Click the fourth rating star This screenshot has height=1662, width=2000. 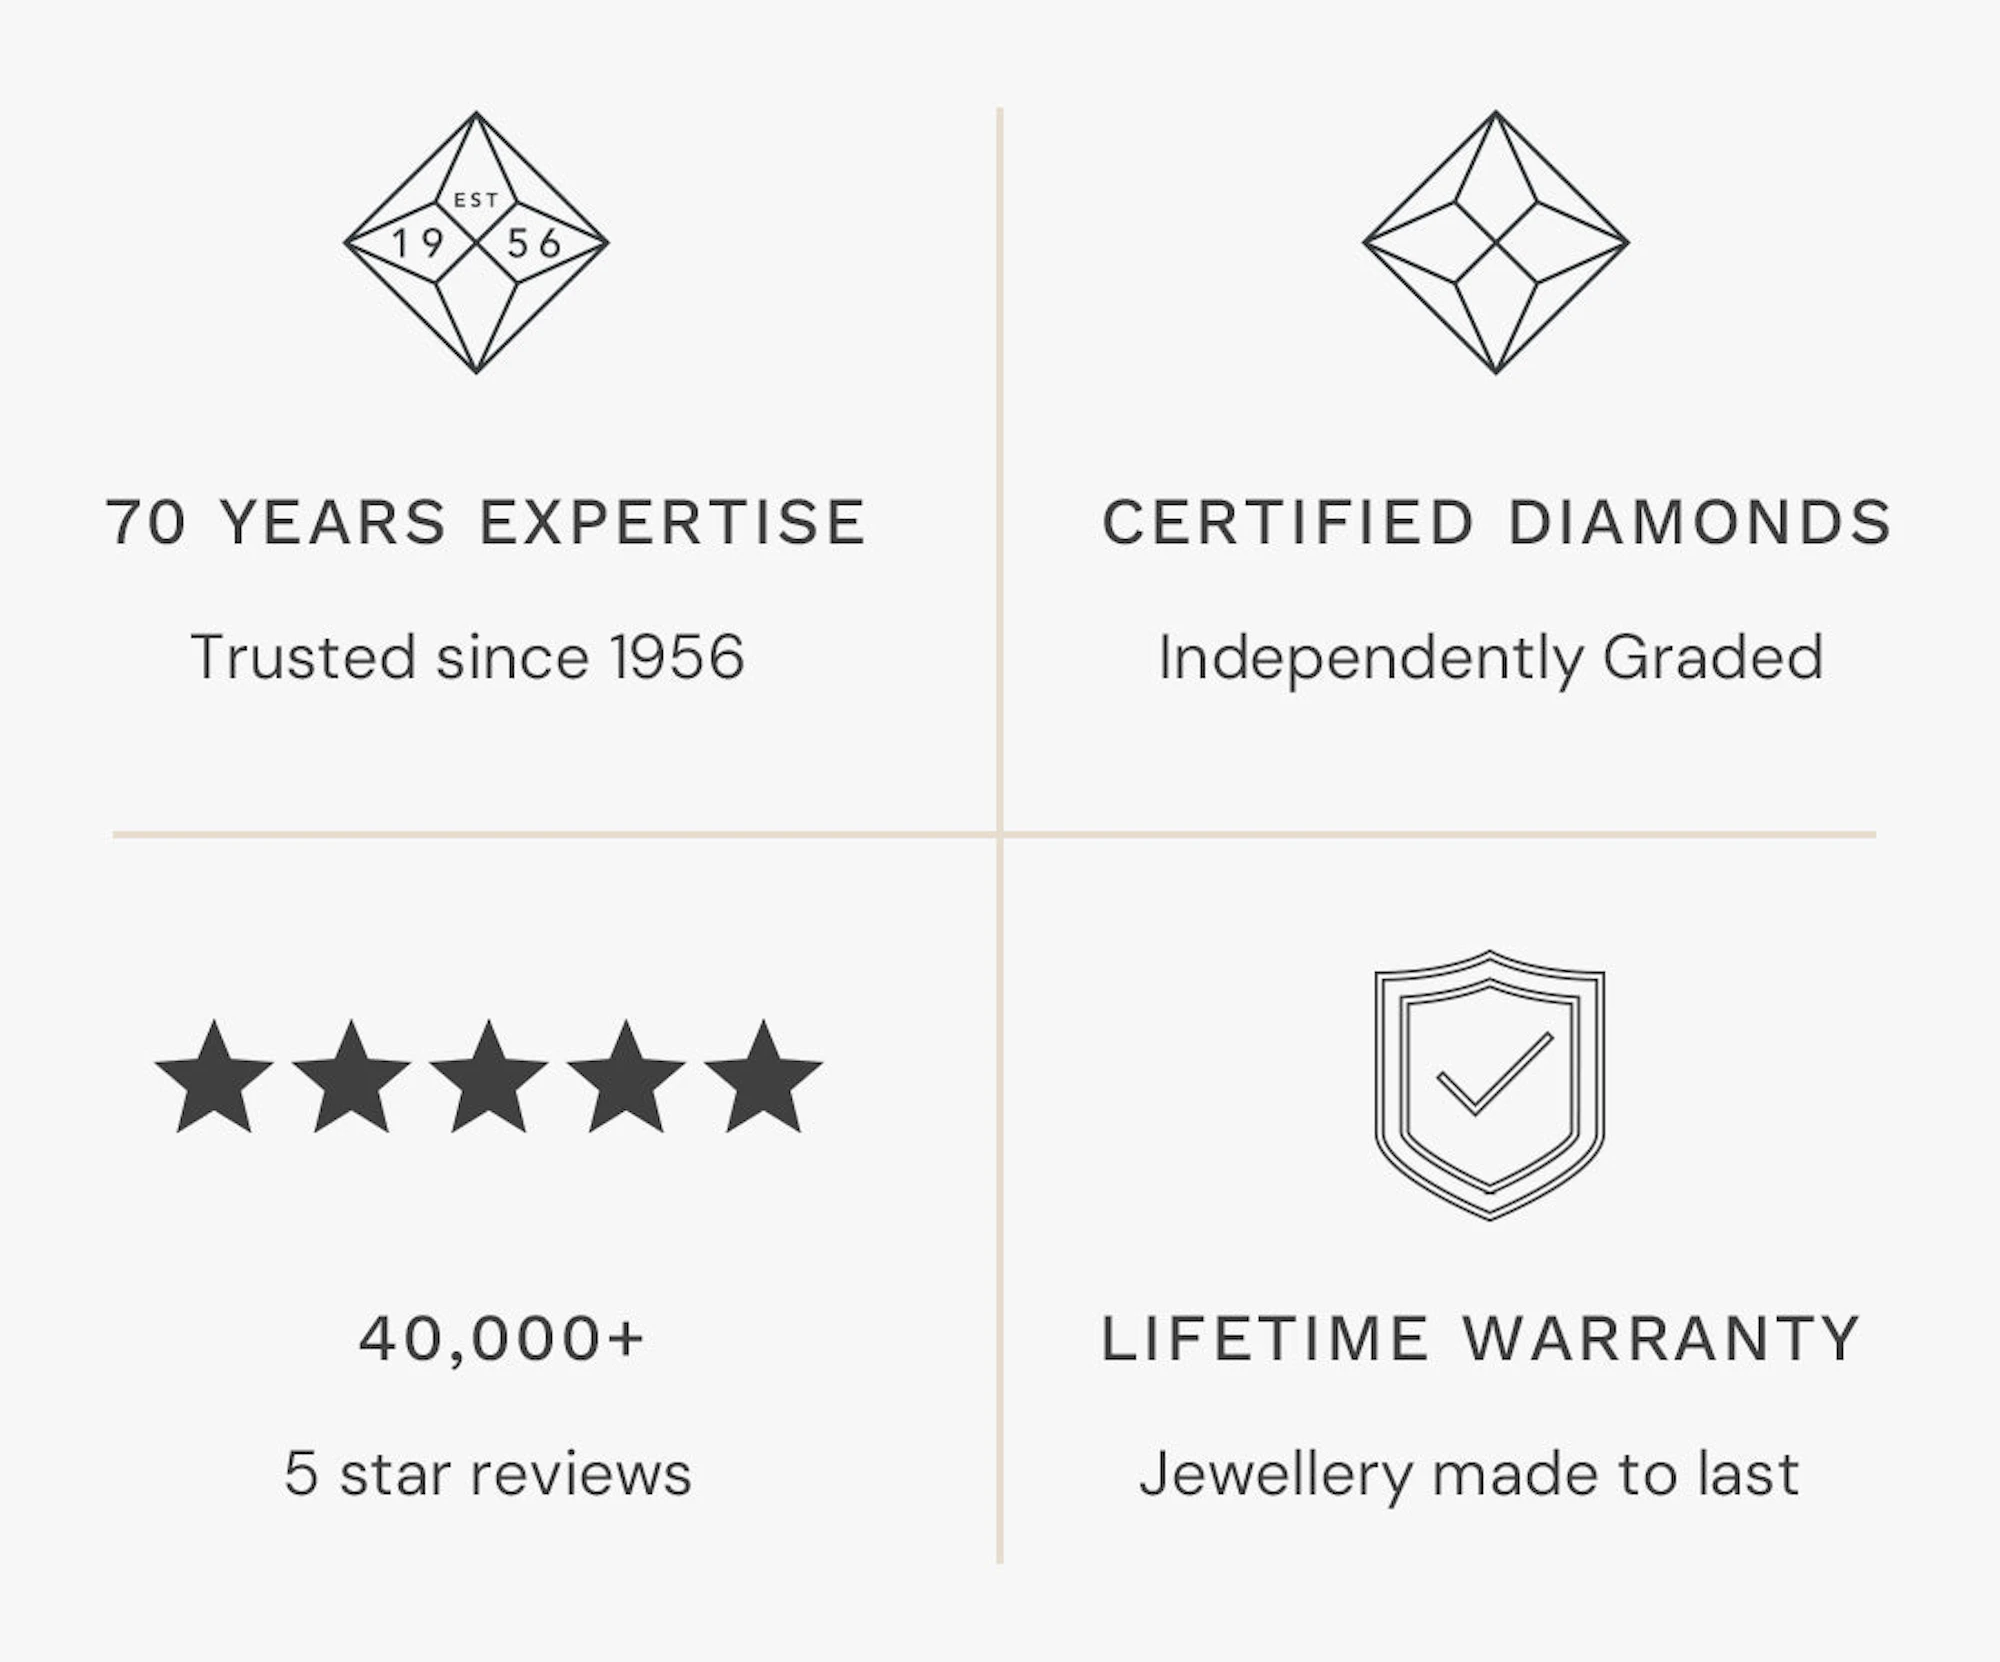pos(626,1080)
